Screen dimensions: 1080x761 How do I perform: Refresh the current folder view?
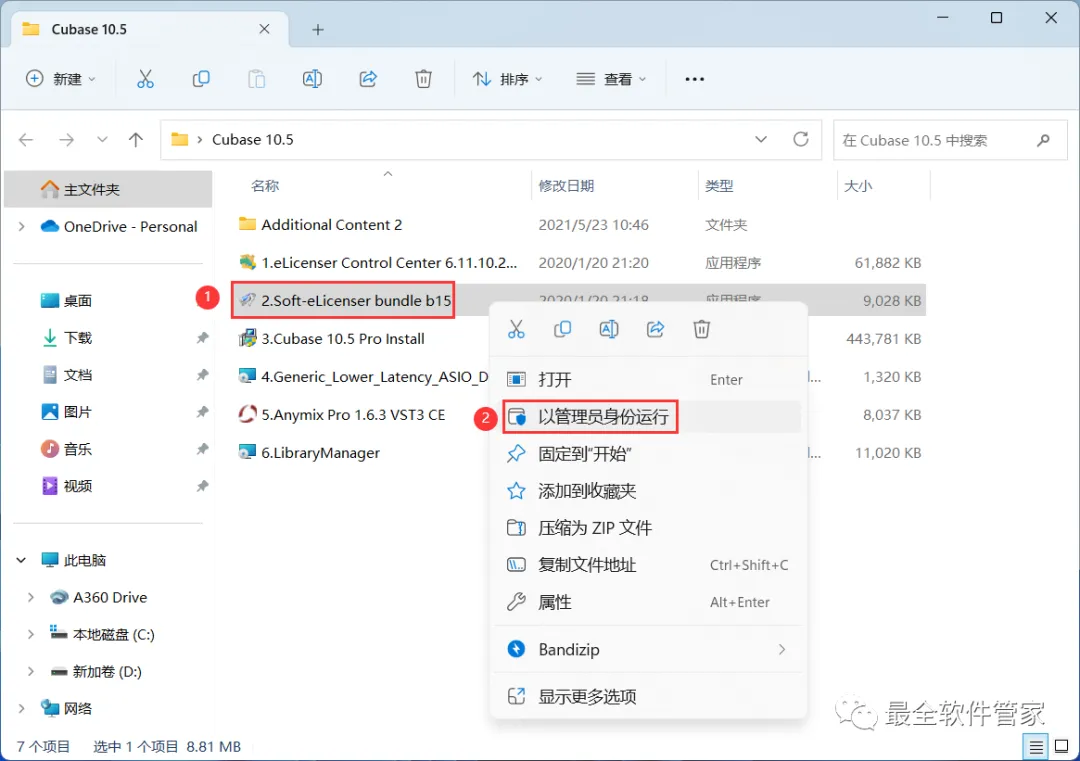click(800, 140)
